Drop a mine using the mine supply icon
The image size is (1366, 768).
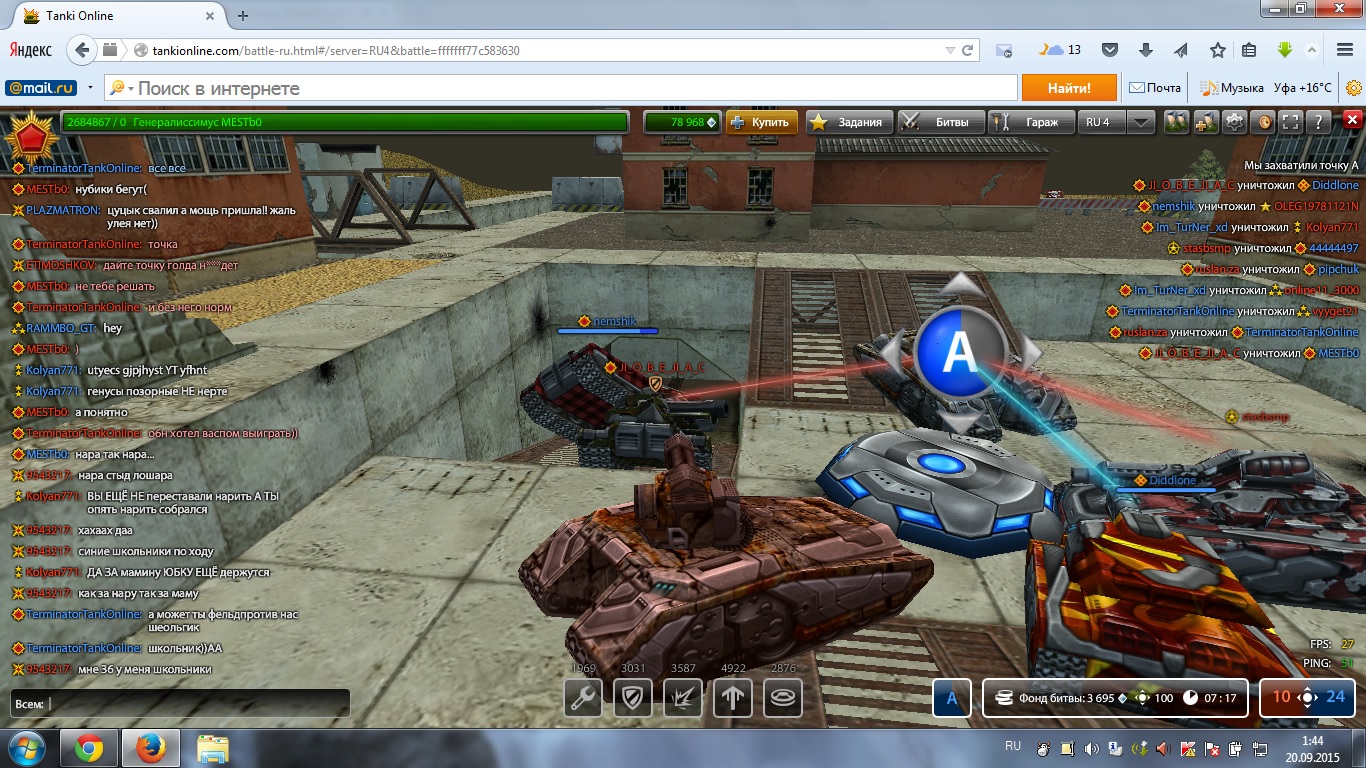pyautogui.click(x=783, y=698)
